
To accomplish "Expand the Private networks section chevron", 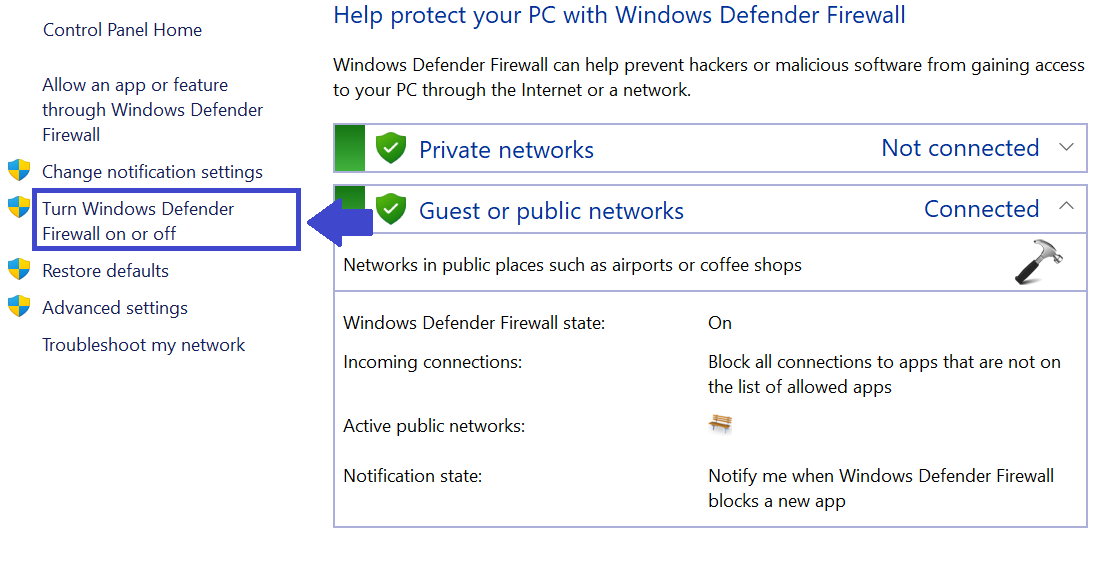I will [1066, 148].
